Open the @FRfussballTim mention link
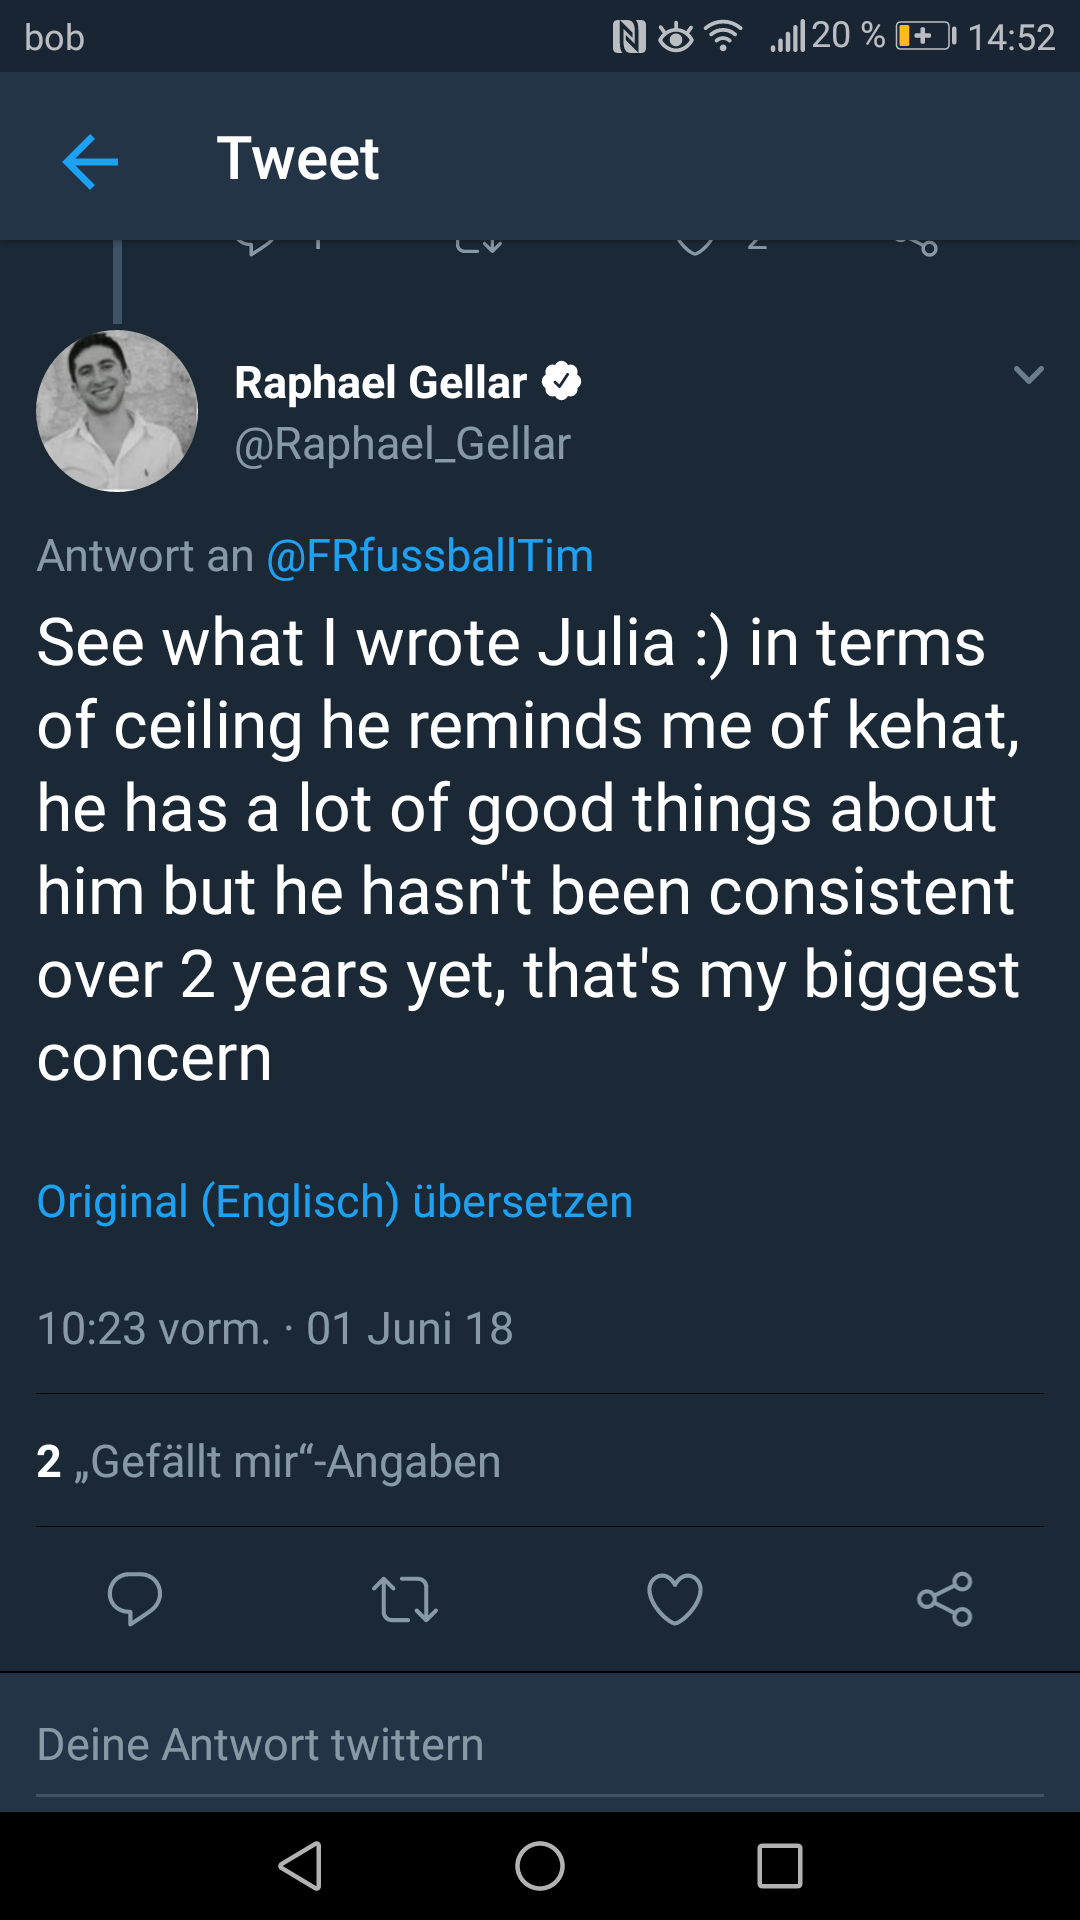The width and height of the screenshot is (1080, 1920). pyautogui.click(x=430, y=556)
